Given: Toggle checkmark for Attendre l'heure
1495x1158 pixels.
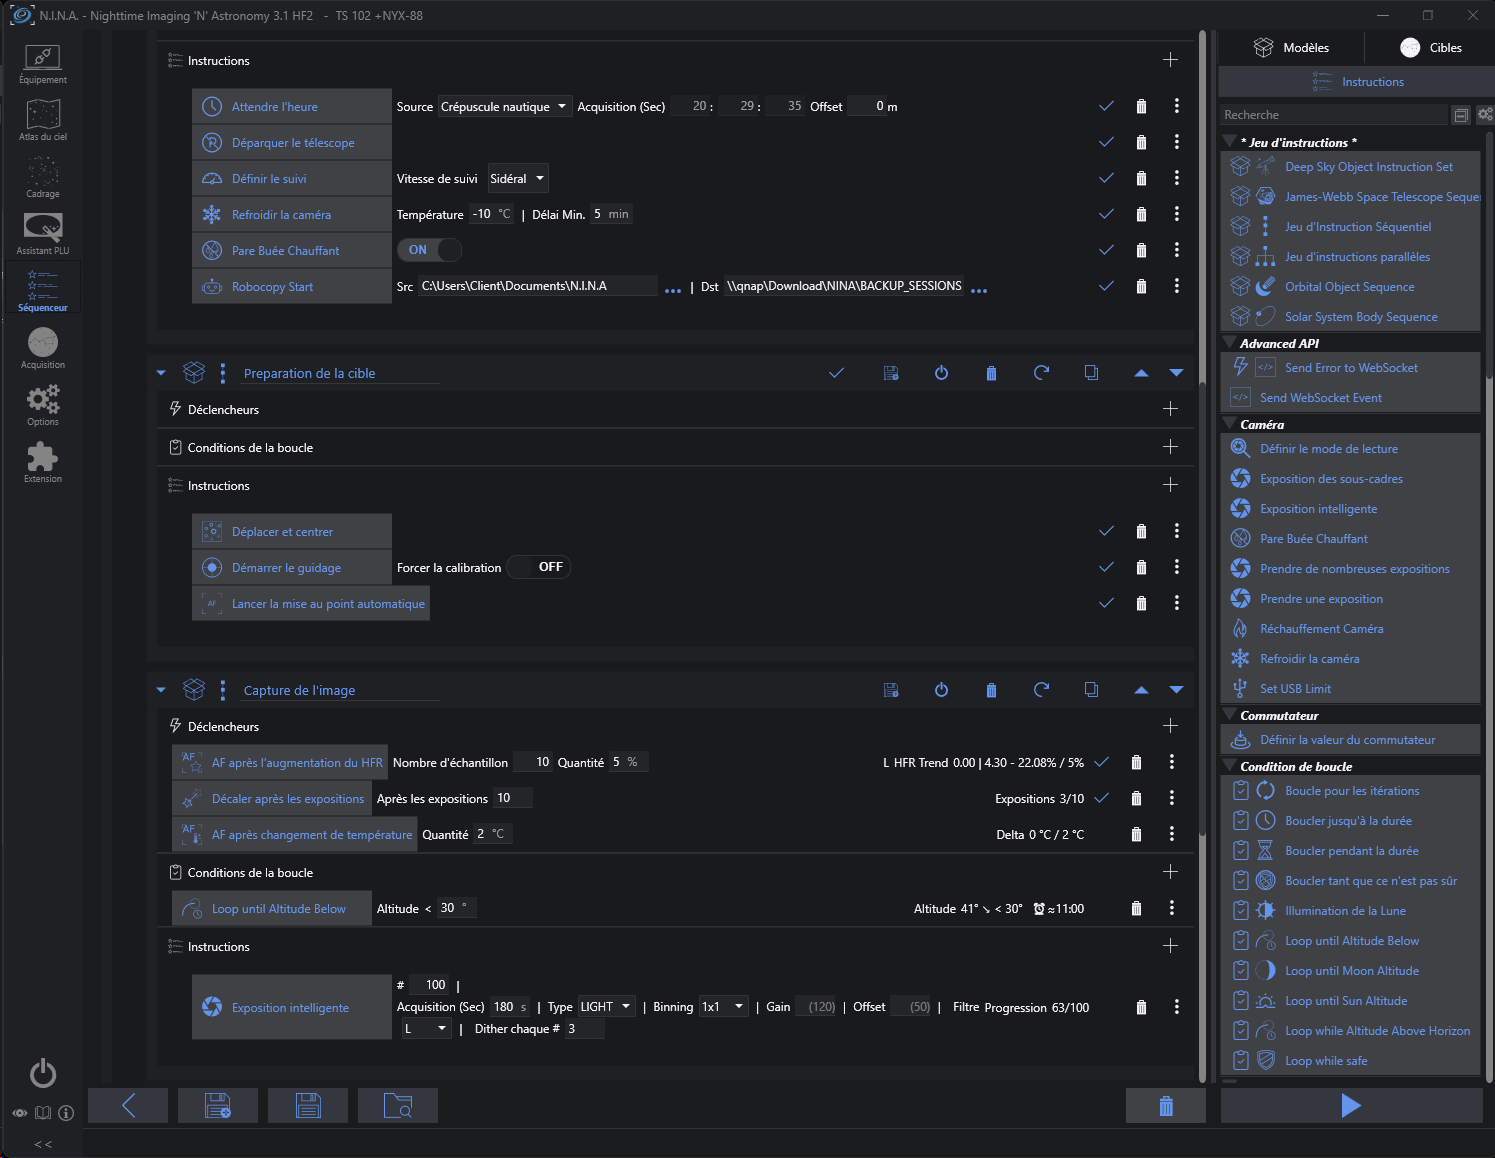Looking at the screenshot, I should pyautogui.click(x=1106, y=107).
